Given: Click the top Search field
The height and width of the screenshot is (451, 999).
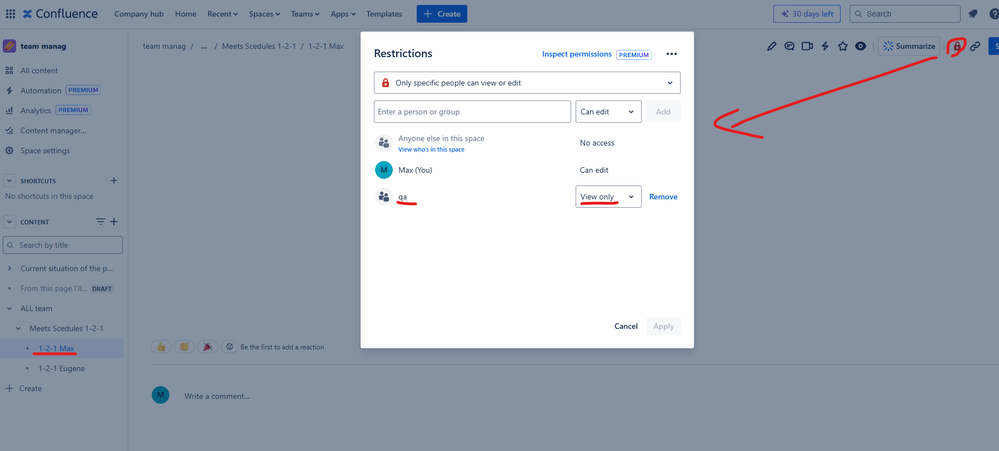Looking at the screenshot, I should pos(905,13).
